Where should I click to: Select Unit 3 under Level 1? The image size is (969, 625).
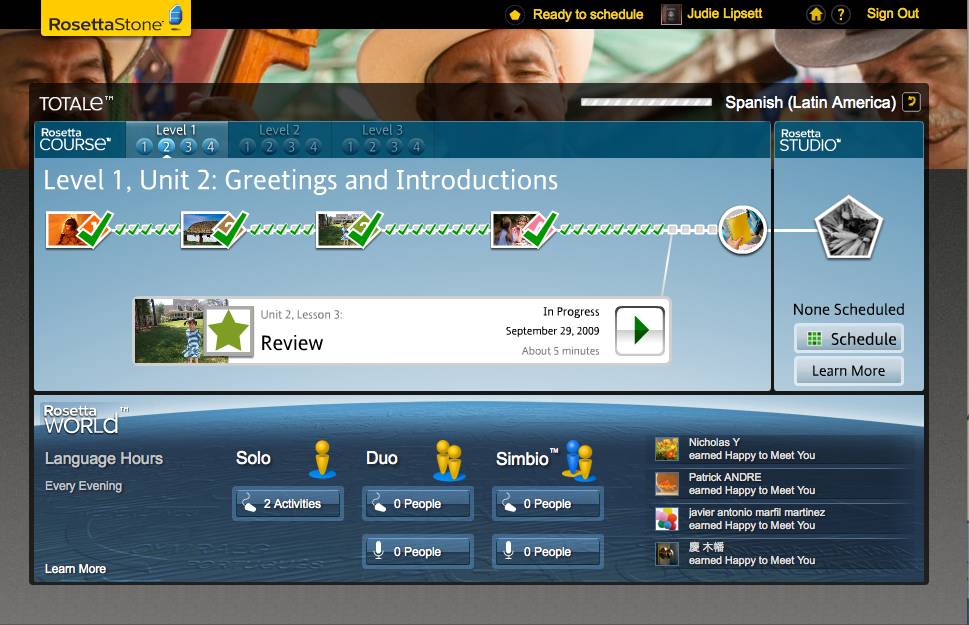[x=188, y=147]
